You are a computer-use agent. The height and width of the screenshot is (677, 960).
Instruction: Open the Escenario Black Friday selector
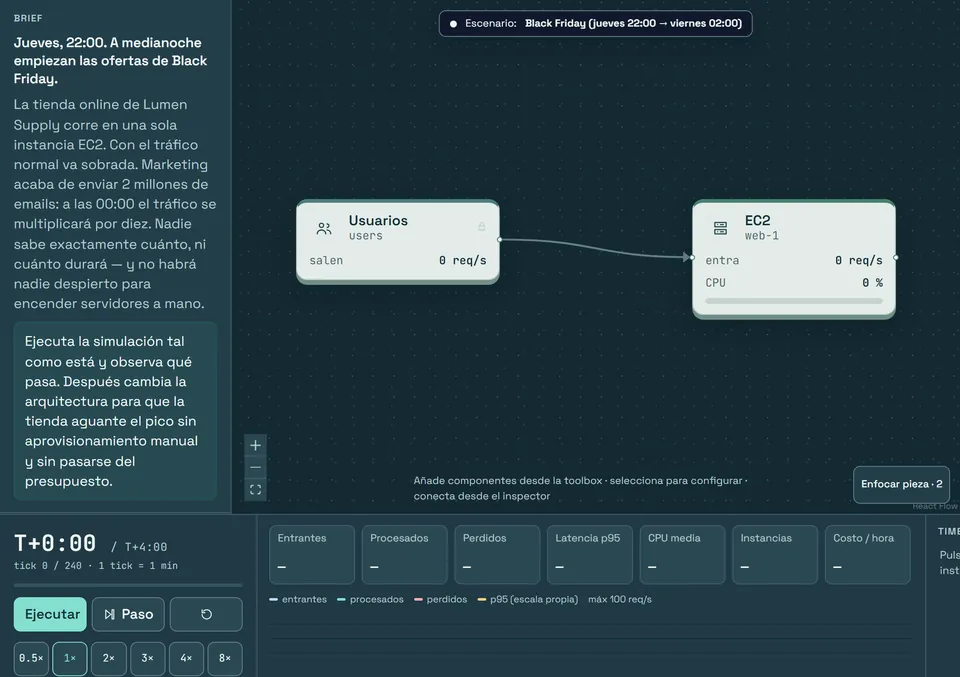(595, 23)
